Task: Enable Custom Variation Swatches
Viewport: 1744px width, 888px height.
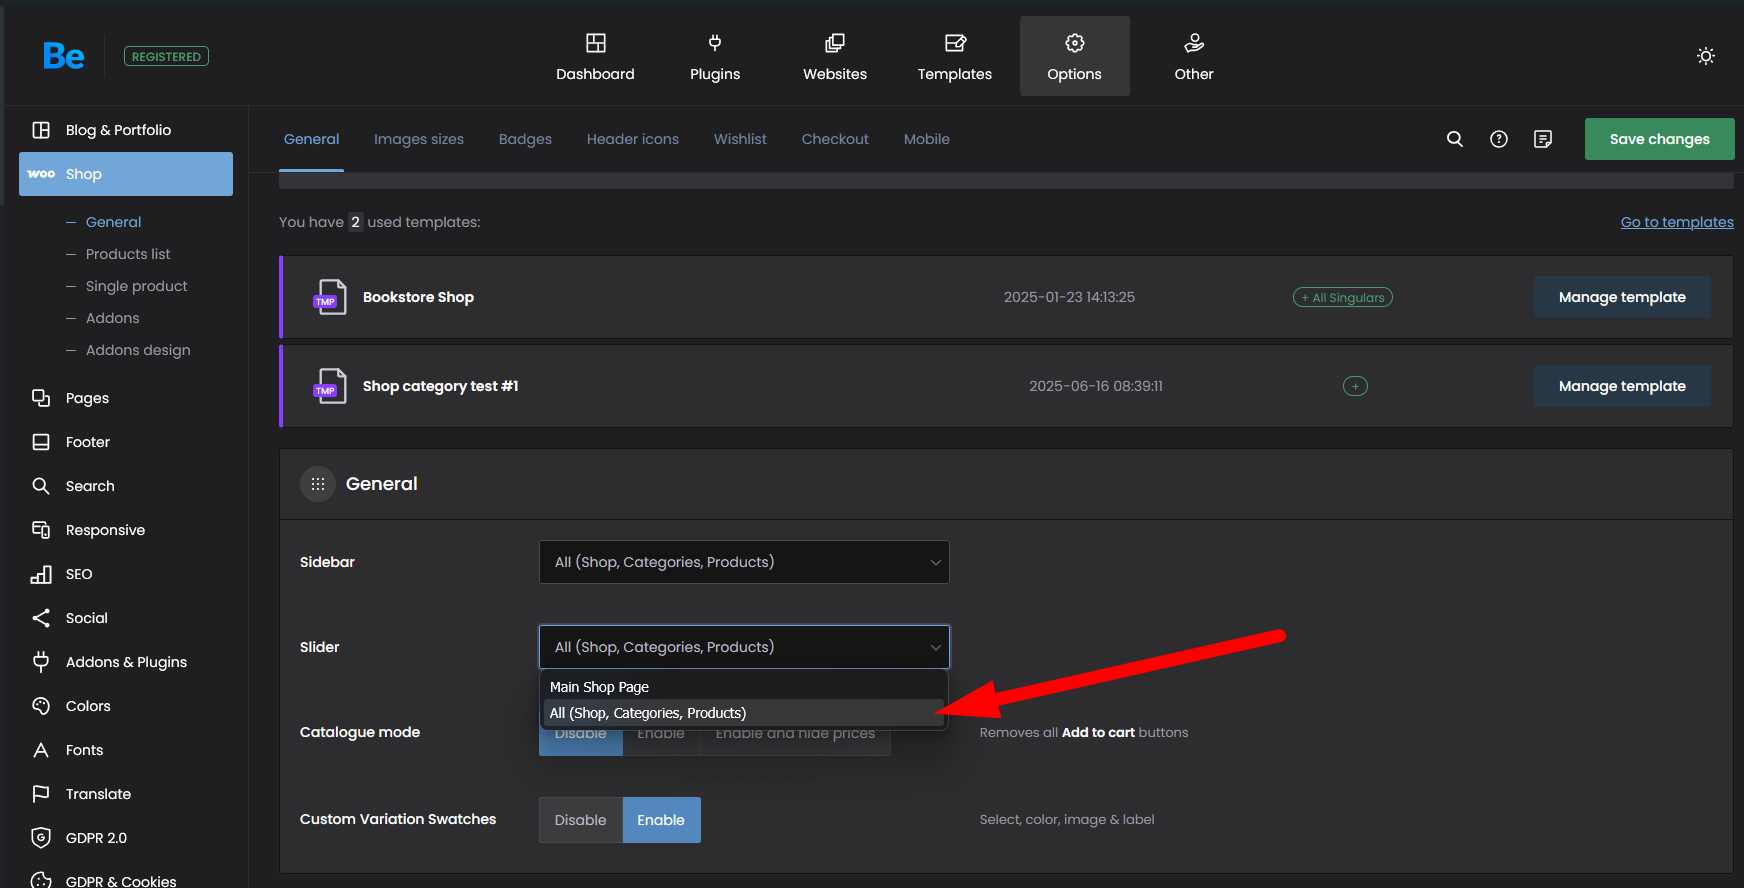Action: pos(661,820)
